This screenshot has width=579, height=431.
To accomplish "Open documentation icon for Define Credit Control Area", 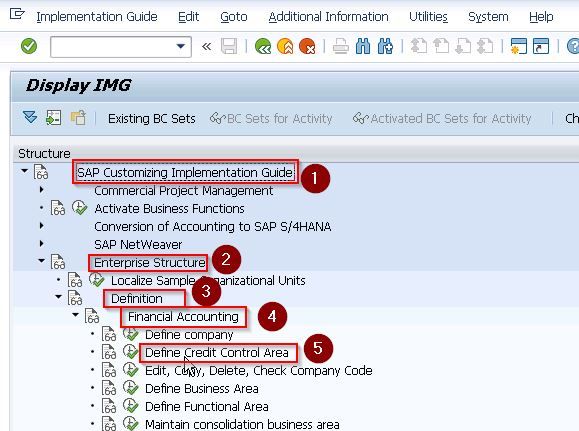I will pyautogui.click(x=109, y=352).
